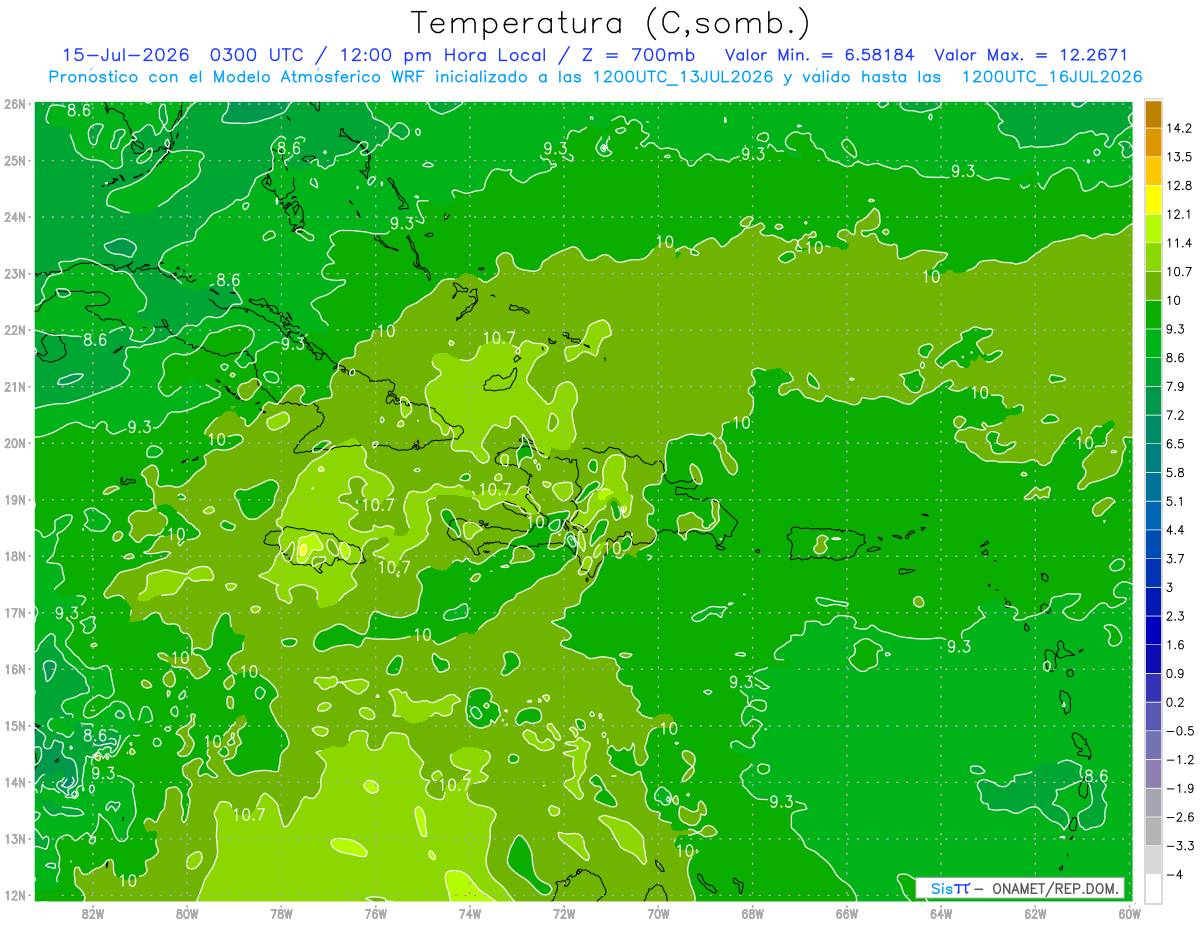
Task: Click the 'Sisπ – ONAMET/REP.DOM.' credit box
Action: click(x=1020, y=888)
